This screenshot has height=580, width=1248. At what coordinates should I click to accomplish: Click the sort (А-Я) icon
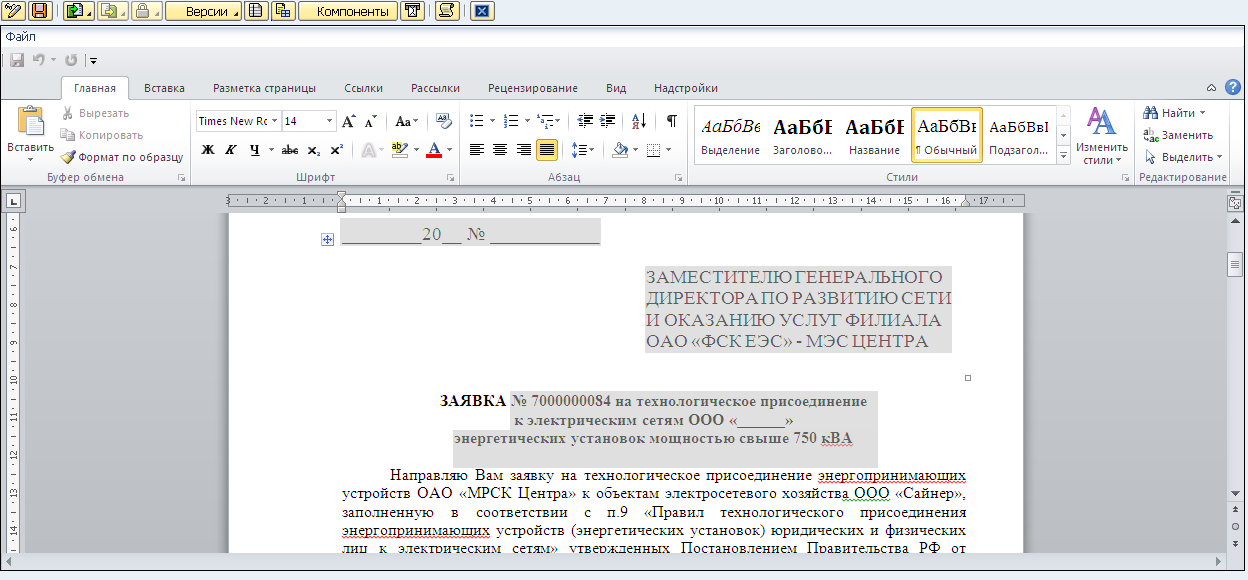click(x=640, y=121)
